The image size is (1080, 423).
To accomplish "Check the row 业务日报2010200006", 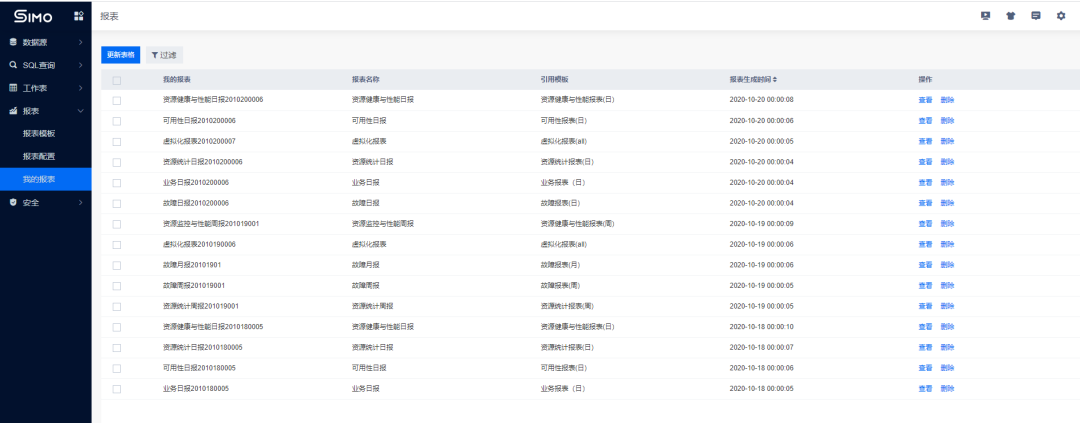I will (116, 183).
